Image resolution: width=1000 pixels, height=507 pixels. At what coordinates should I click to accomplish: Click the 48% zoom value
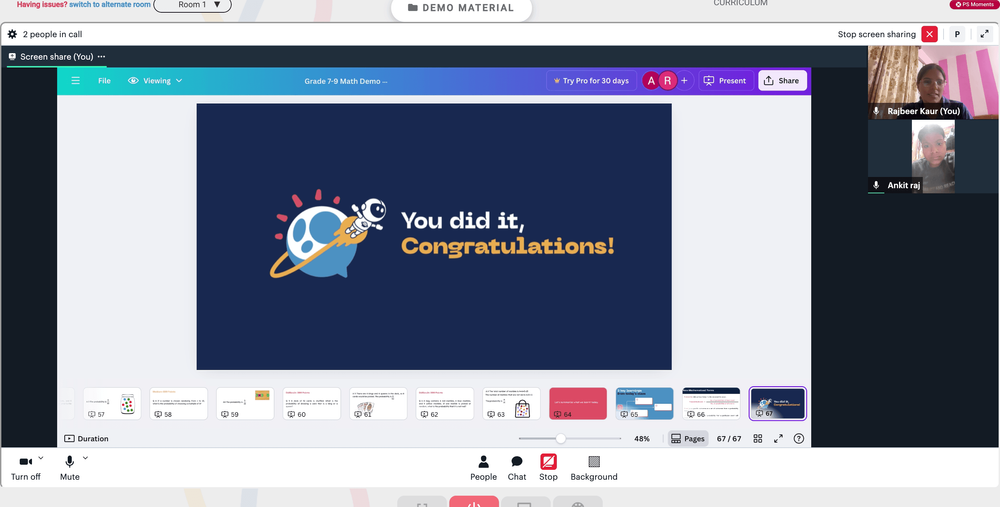pyautogui.click(x=642, y=439)
